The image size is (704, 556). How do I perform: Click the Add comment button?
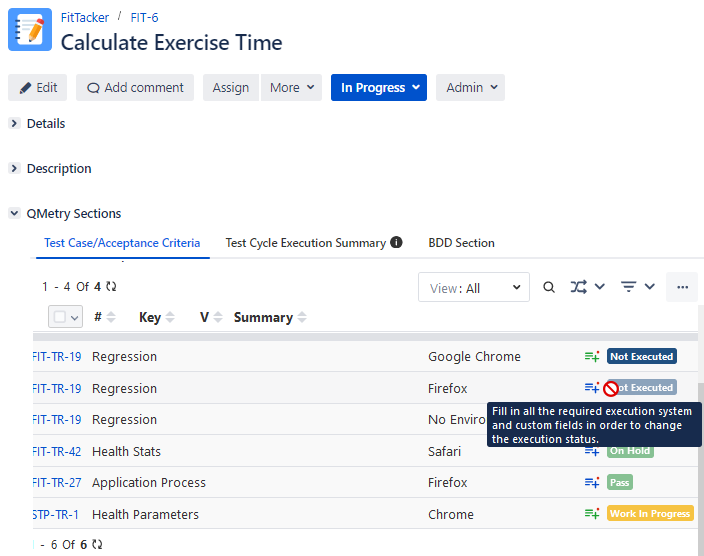point(135,88)
